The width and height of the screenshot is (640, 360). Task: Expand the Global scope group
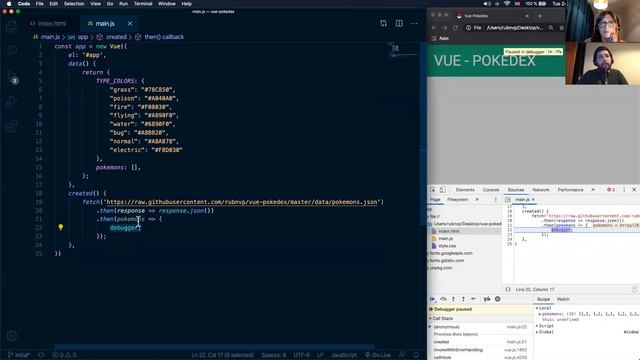537,332
